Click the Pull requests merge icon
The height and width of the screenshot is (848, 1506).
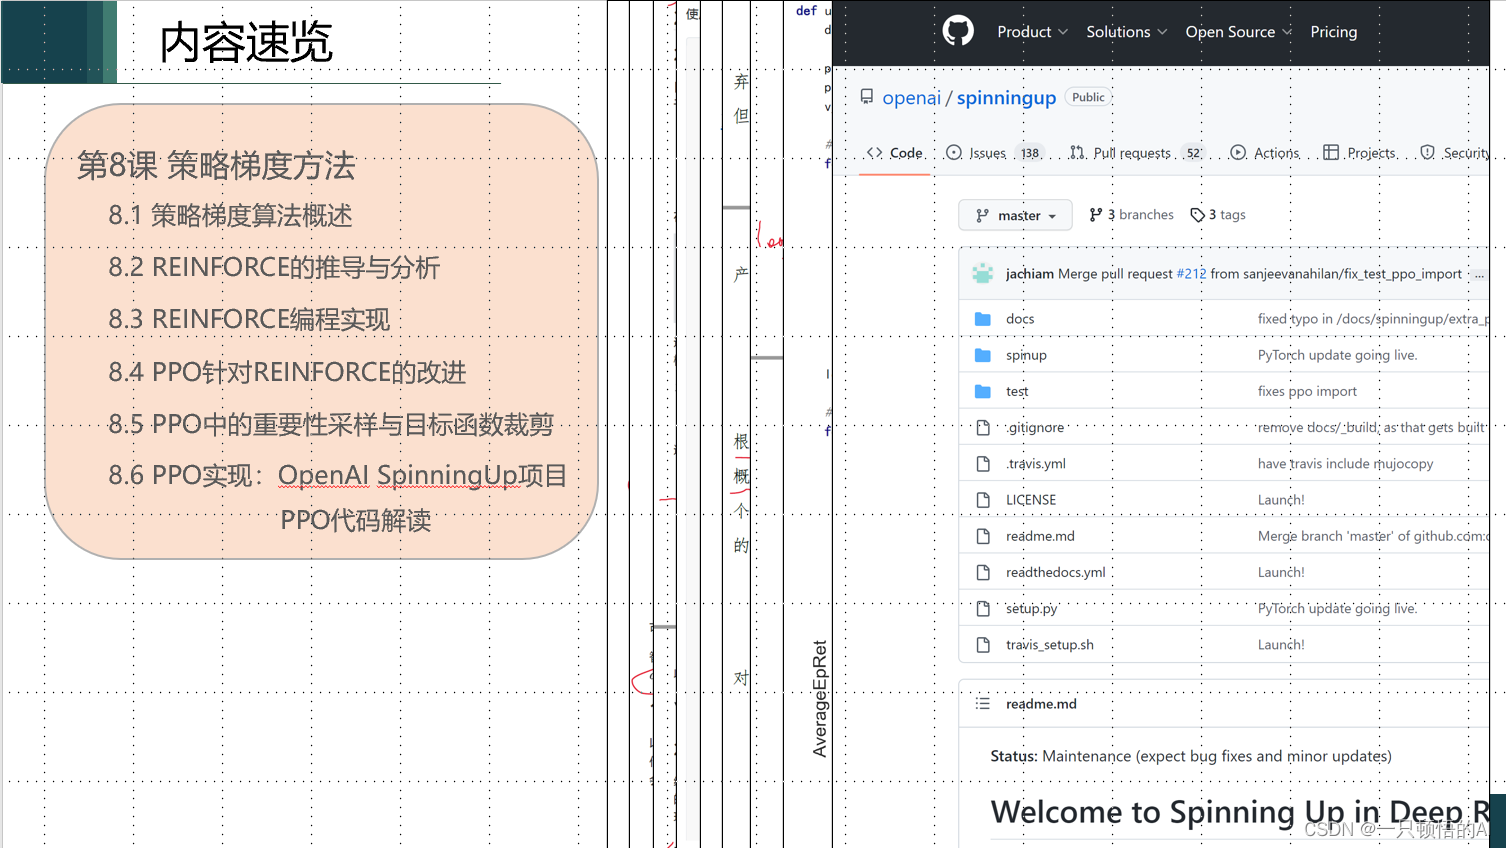pos(1077,153)
